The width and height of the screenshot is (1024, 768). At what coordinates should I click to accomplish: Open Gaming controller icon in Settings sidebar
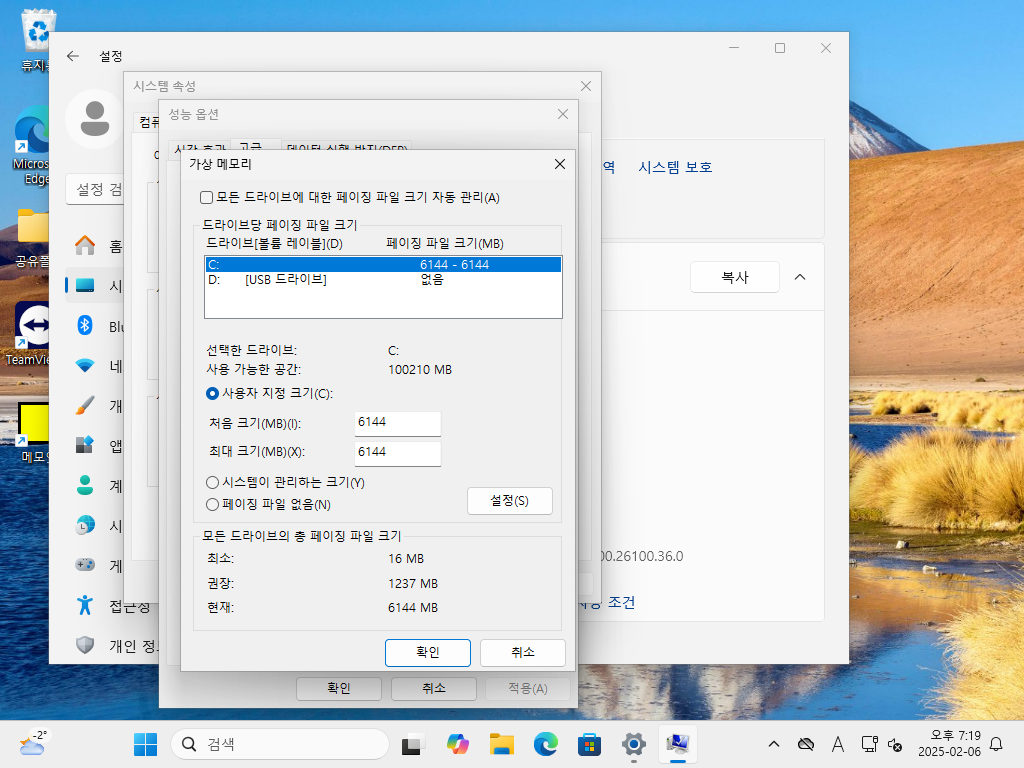point(85,565)
